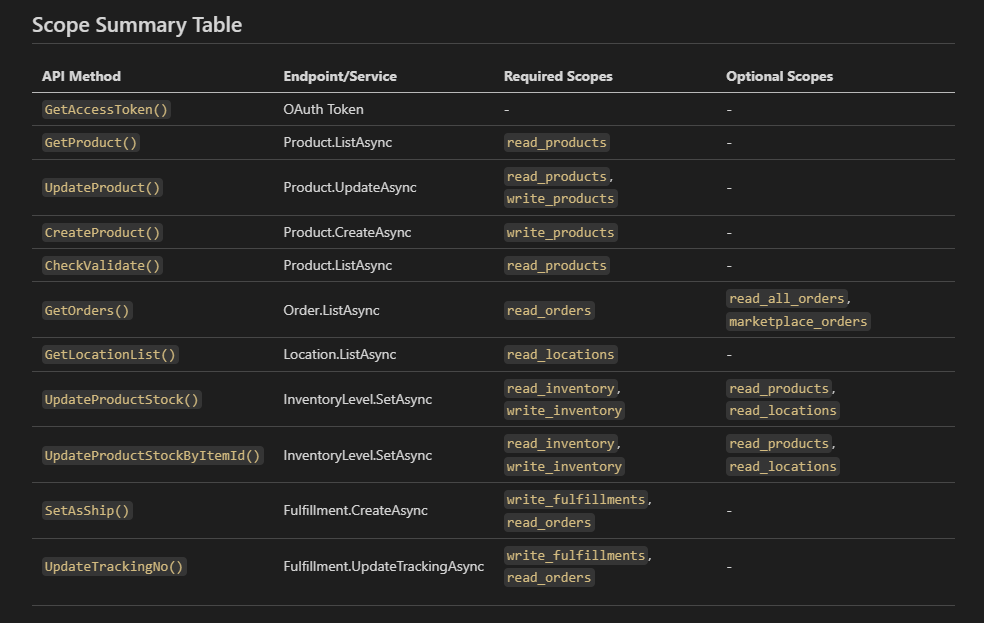Select the Fulfillment.UpdateTrackingAsync endpoint text
The image size is (984, 623).
383,566
